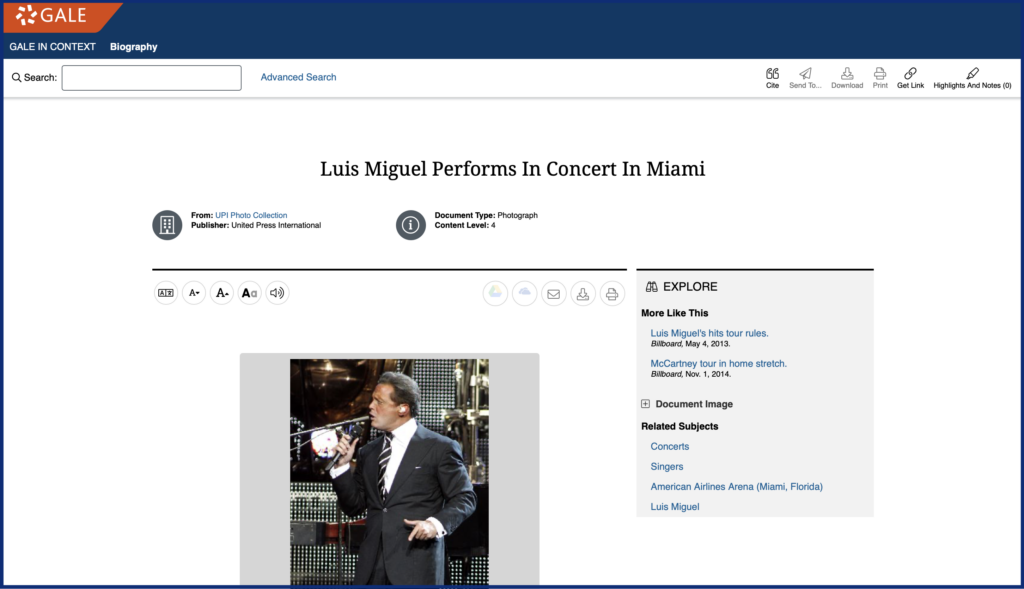Open the Cite tool
The image size is (1024, 589).
pos(772,78)
